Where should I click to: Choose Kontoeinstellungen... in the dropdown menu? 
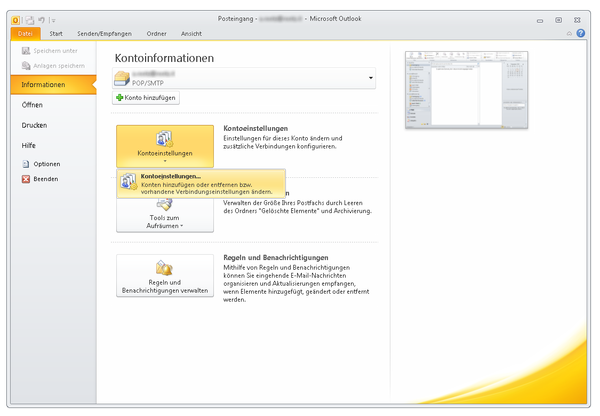201,184
